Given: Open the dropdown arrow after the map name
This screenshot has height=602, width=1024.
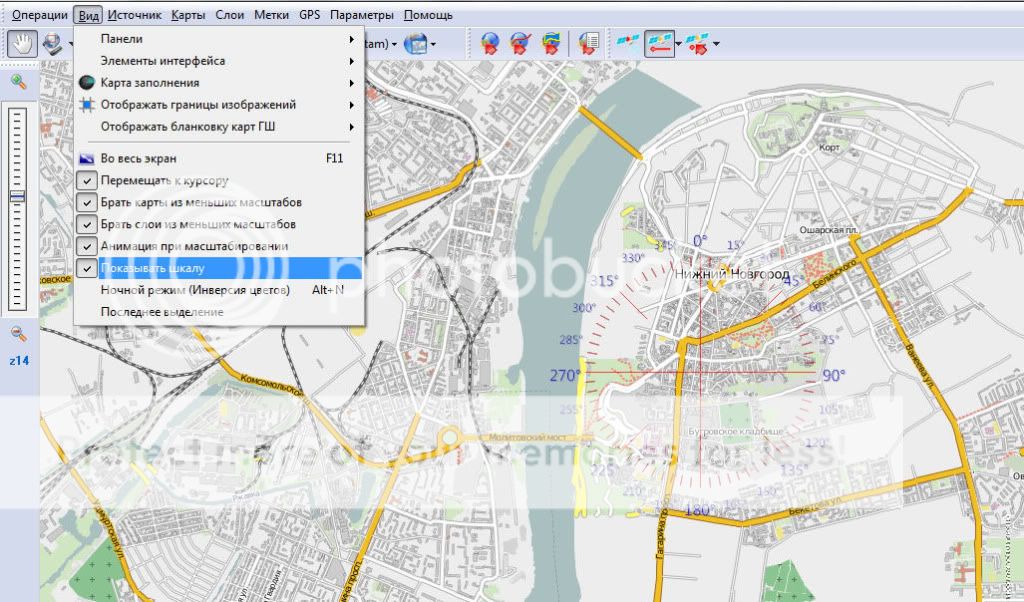Looking at the screenshot, I should tap(394, 44).
